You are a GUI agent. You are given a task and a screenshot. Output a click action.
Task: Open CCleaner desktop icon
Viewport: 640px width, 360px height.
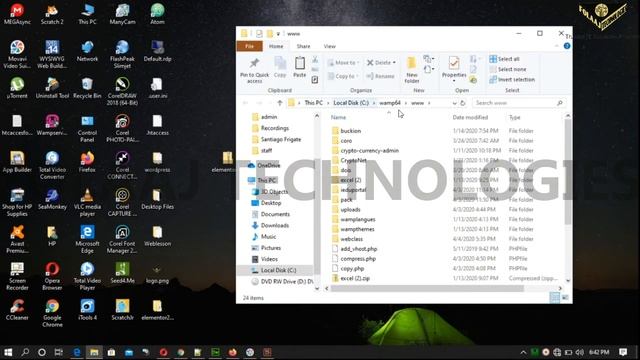tap(17, 310)
